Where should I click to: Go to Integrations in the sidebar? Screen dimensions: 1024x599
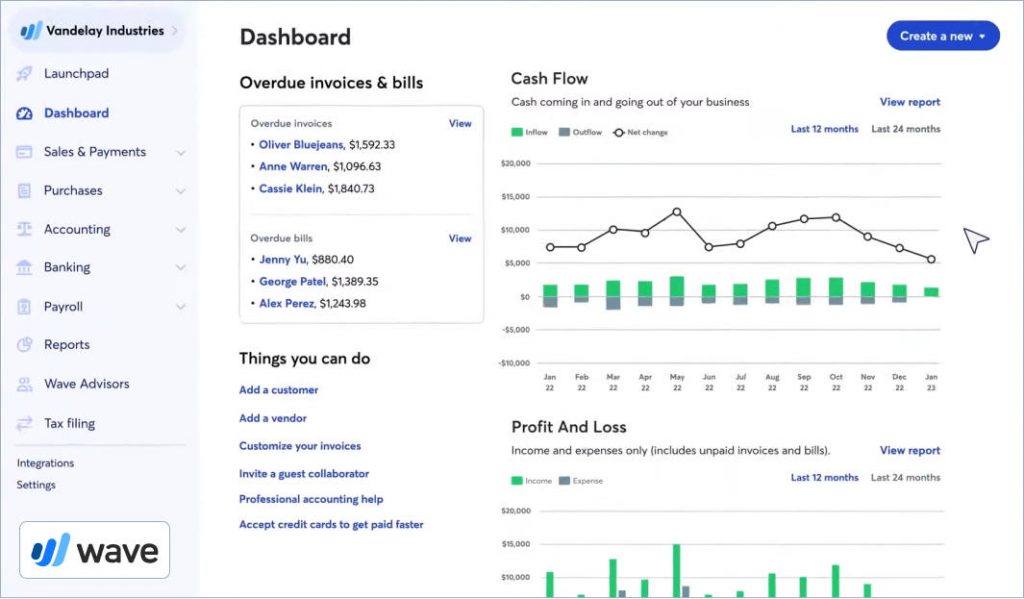[x=45, y=463]
